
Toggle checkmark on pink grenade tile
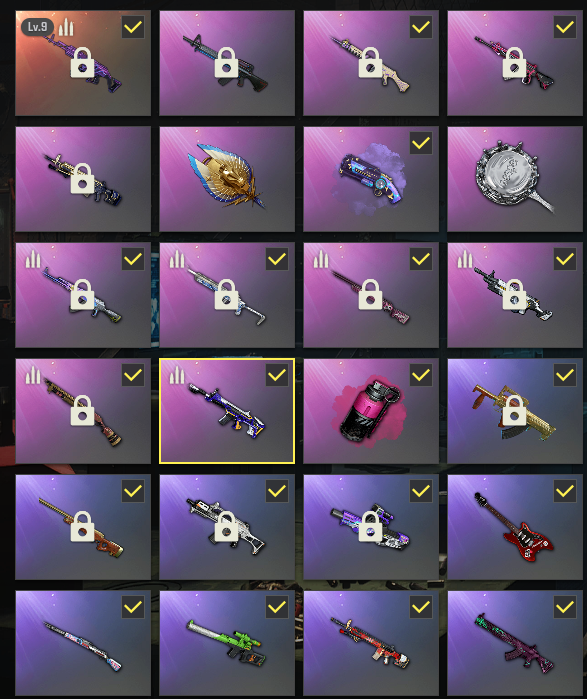click(x=421, y=375)
